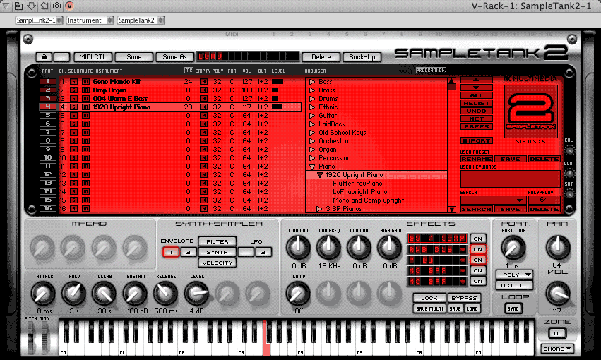
Task: Select part number 4 button
Action: point(48,107)
